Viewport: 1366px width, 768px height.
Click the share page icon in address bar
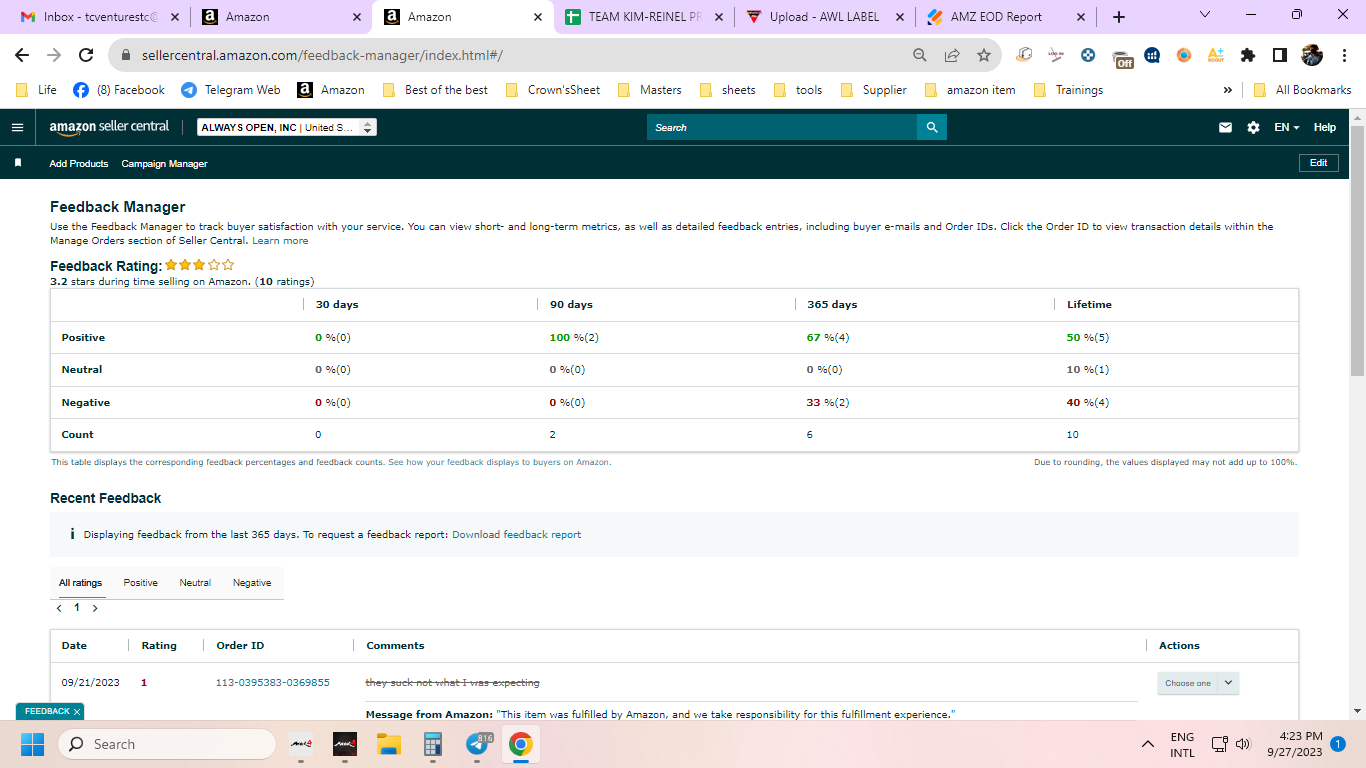pyautogui.click(x=952, y=55)
